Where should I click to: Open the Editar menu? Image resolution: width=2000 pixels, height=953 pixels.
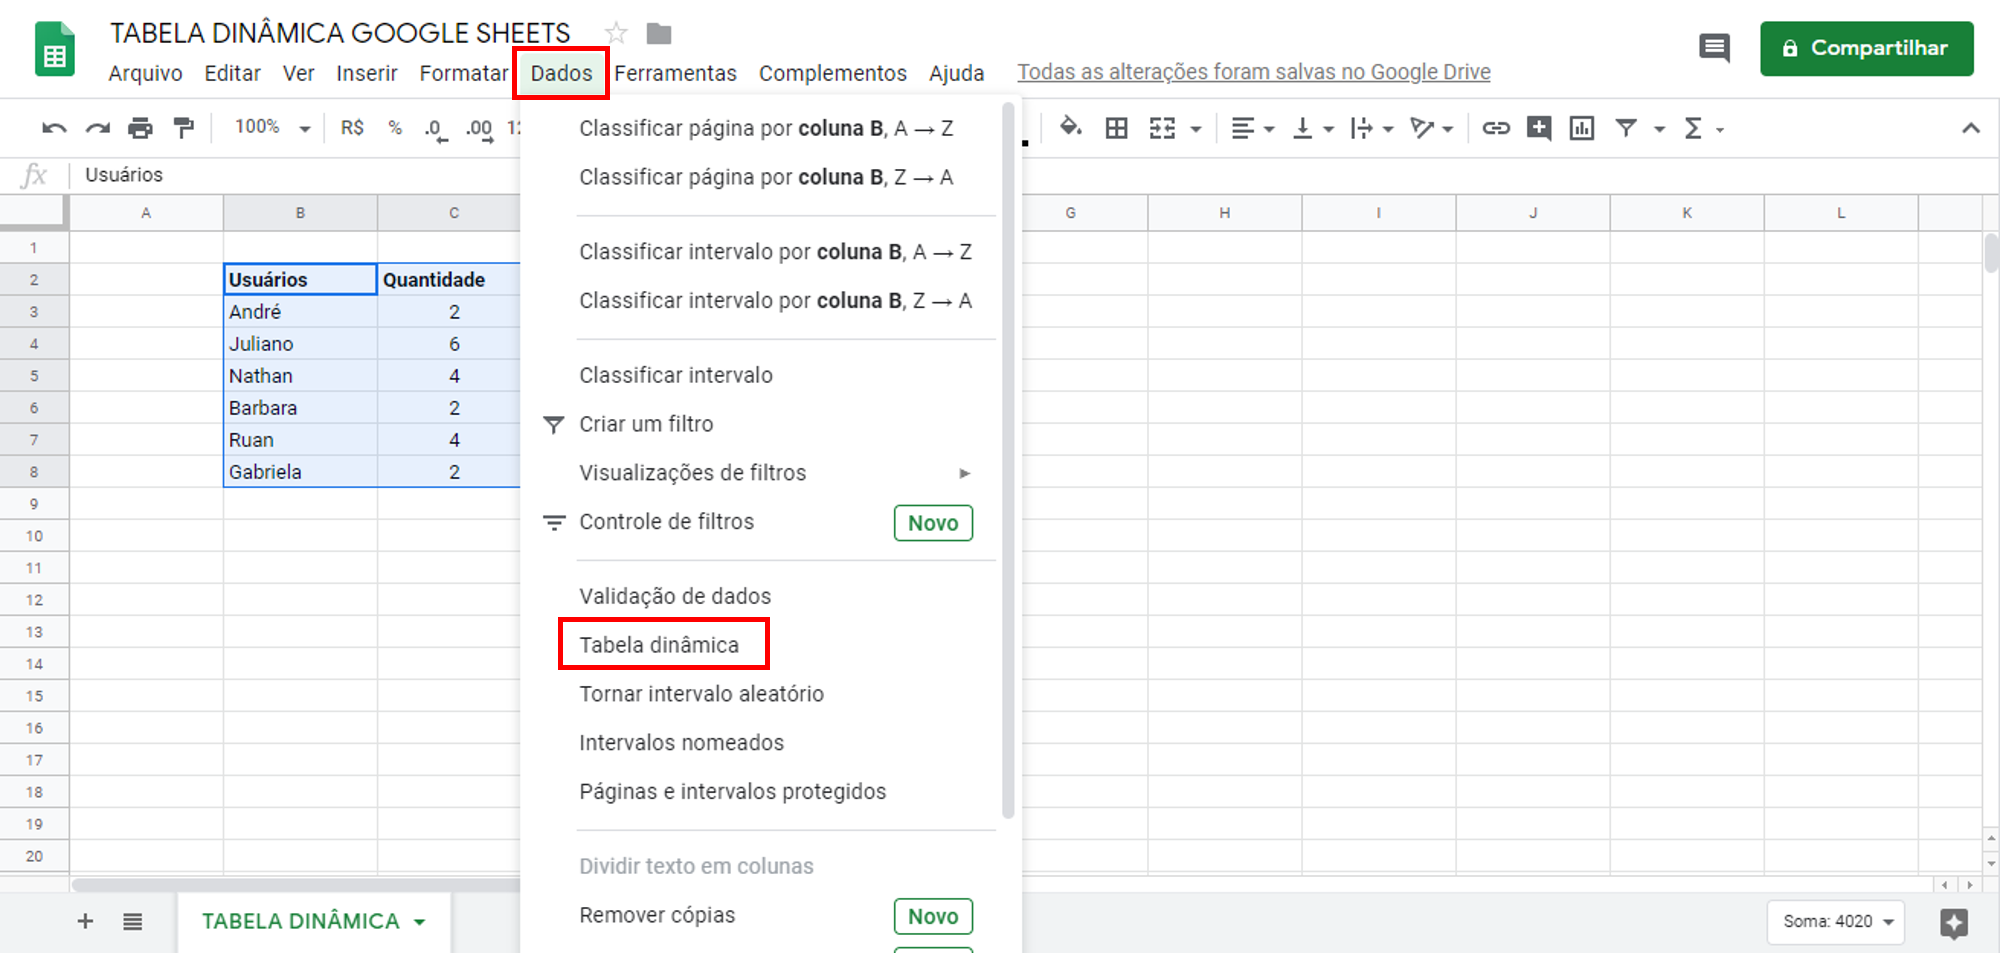(x=232, y=73)
